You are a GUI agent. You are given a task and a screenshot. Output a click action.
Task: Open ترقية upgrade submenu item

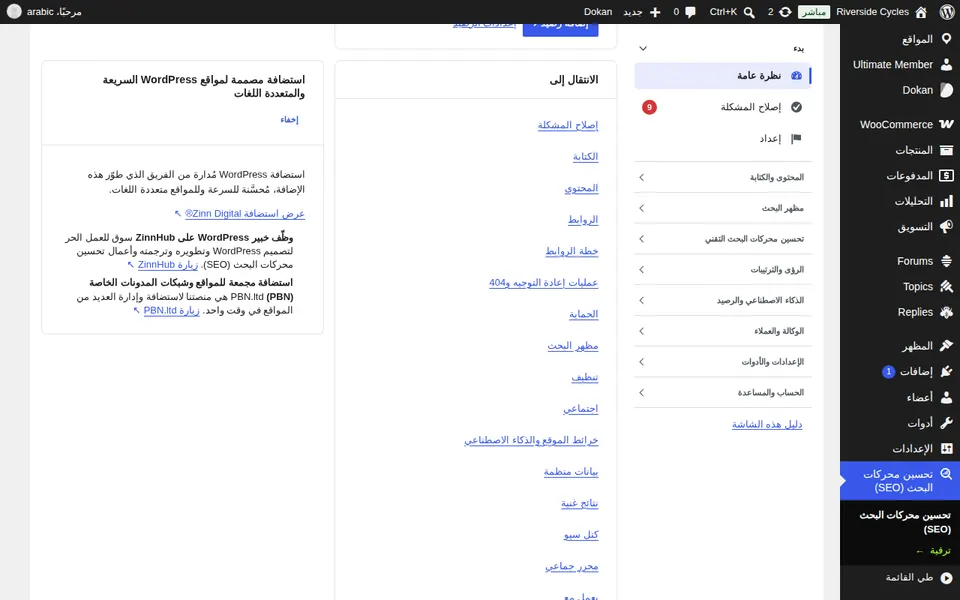(x=934, y=551)
